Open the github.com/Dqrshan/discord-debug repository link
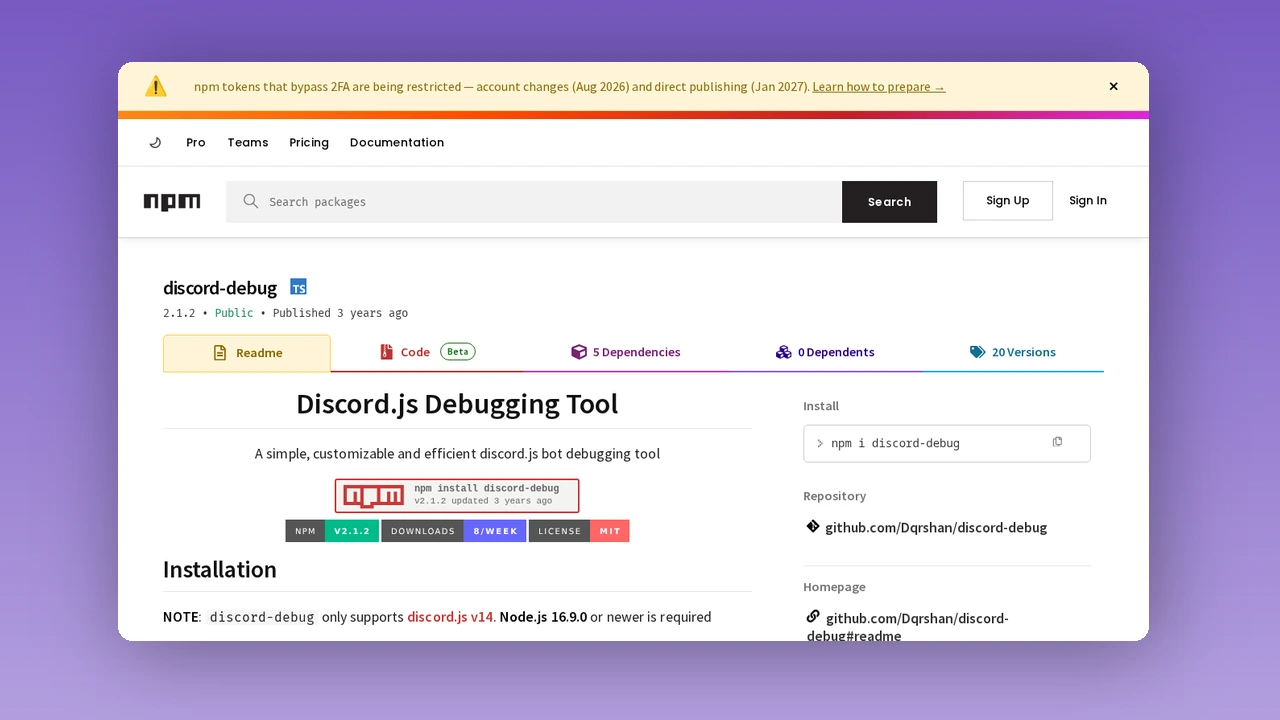 pos(936,528)
